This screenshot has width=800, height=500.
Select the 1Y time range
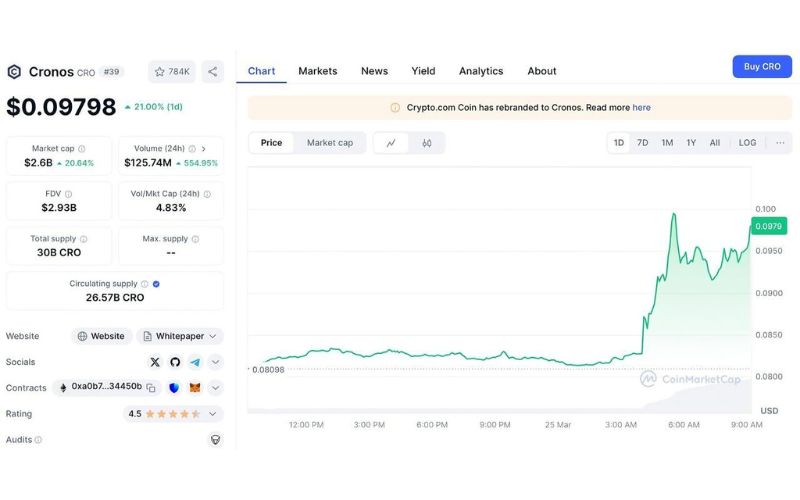[x=691, y=143]
